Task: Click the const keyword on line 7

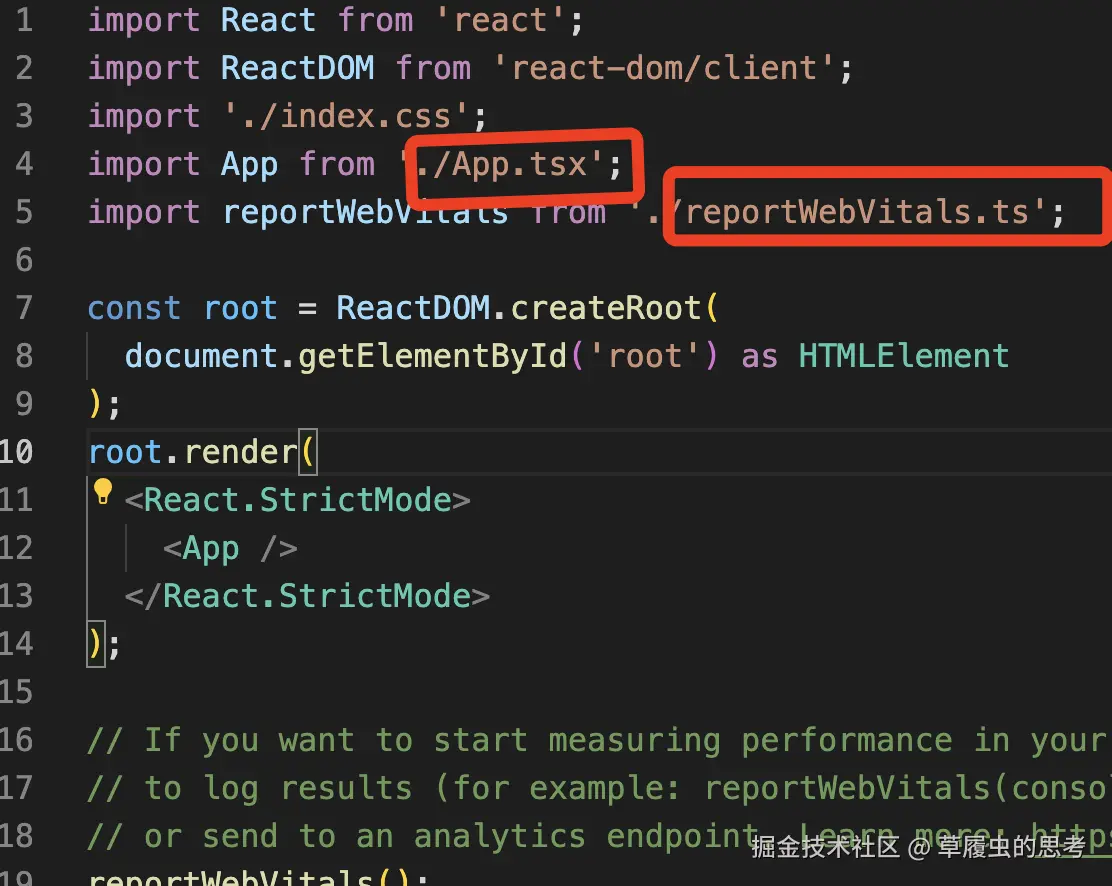Action: tap(135, 308)
